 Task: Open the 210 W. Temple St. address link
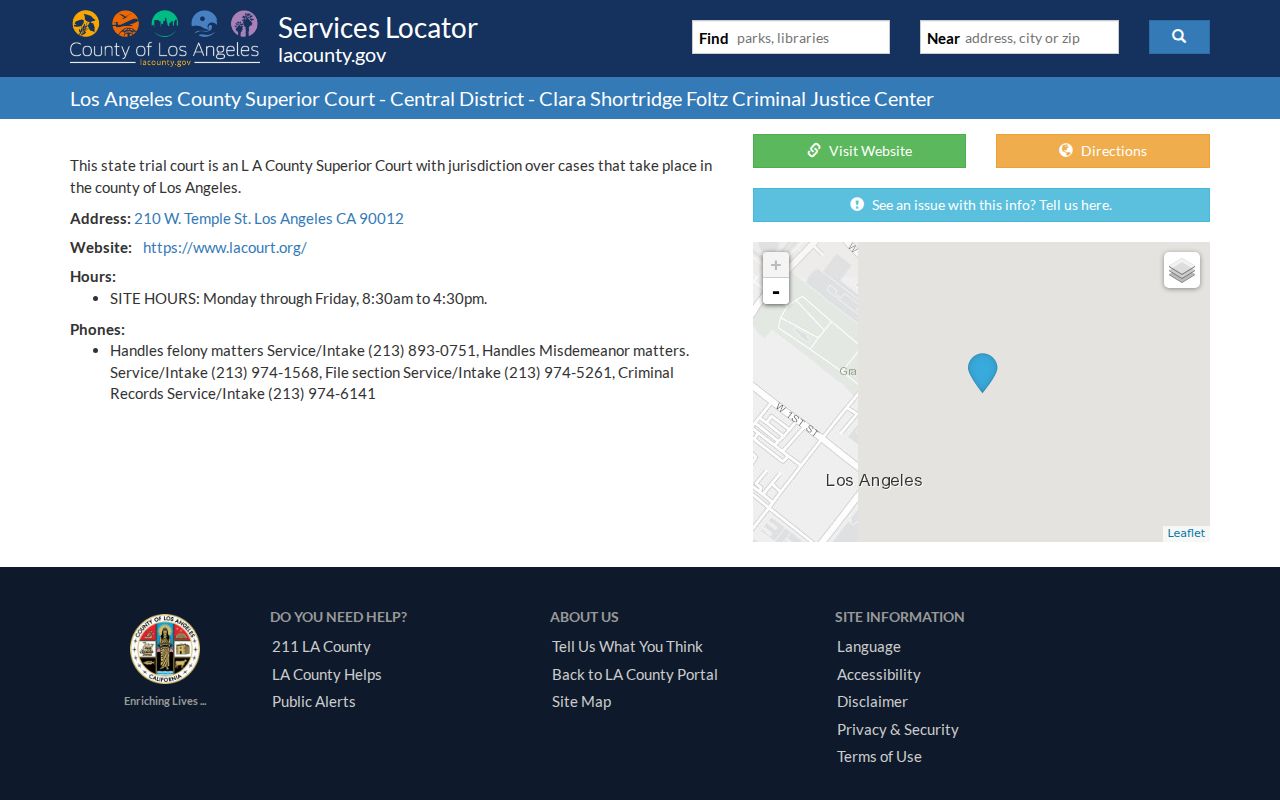(x=269, y=218)
